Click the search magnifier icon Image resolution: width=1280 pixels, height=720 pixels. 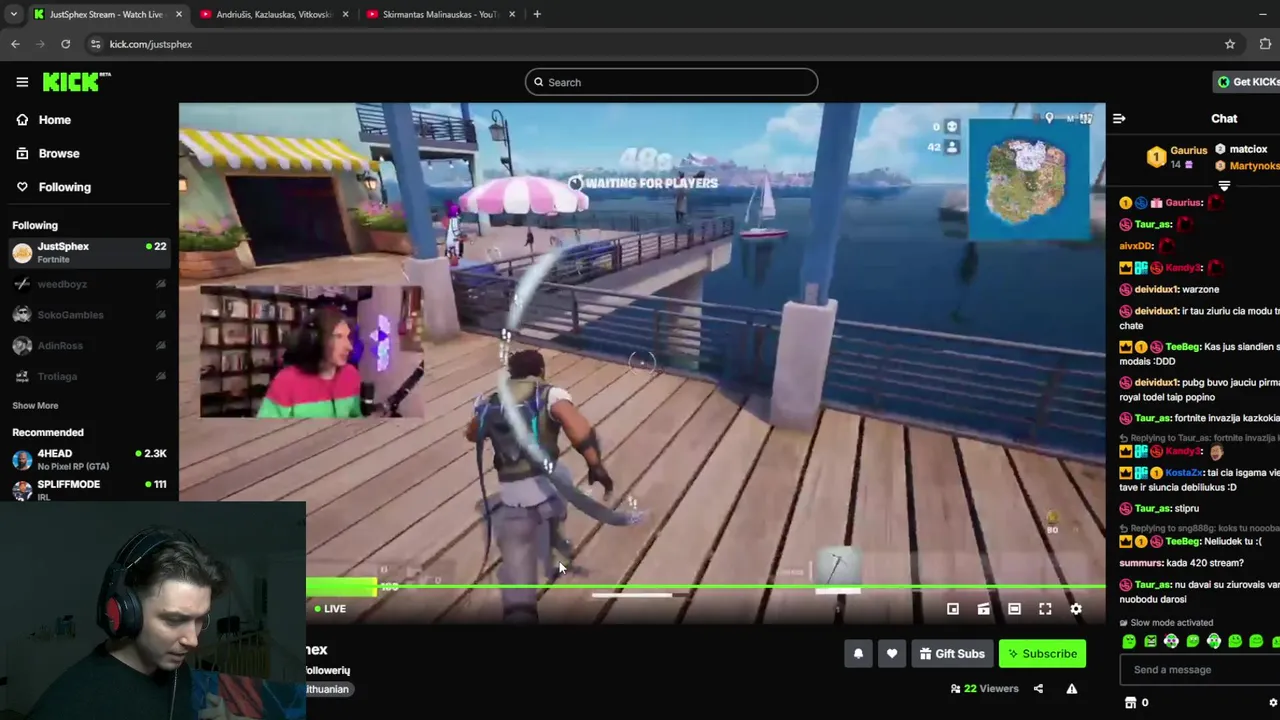(x=538, y=82)
